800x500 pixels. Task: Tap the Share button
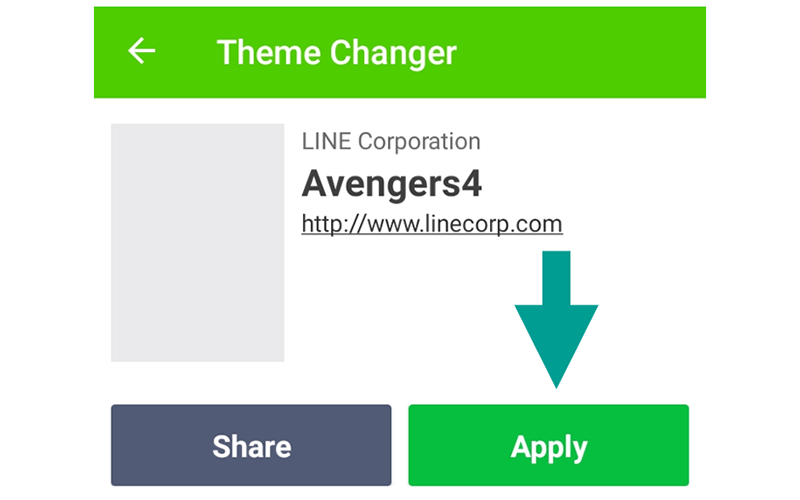(251, 445)
